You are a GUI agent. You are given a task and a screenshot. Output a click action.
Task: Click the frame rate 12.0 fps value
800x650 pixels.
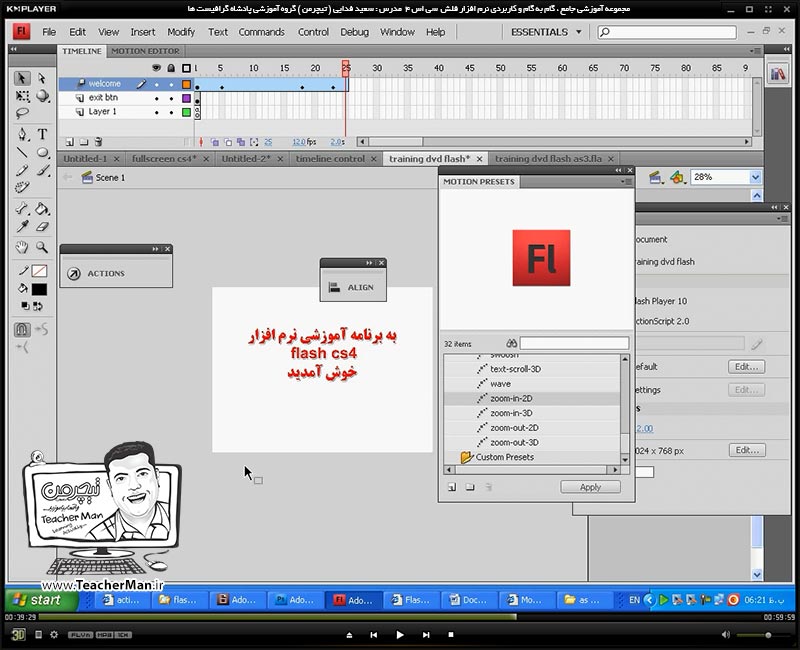pos(298,142)
